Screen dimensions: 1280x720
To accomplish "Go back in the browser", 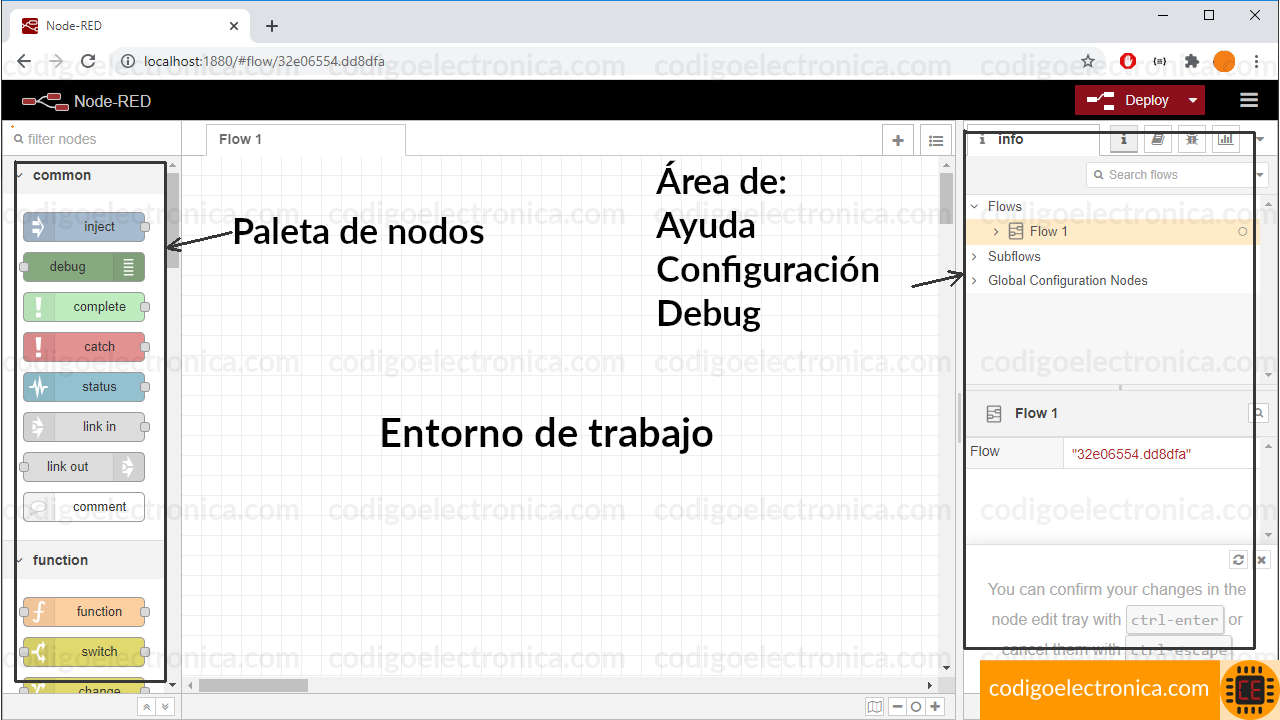I will point(24,61).
